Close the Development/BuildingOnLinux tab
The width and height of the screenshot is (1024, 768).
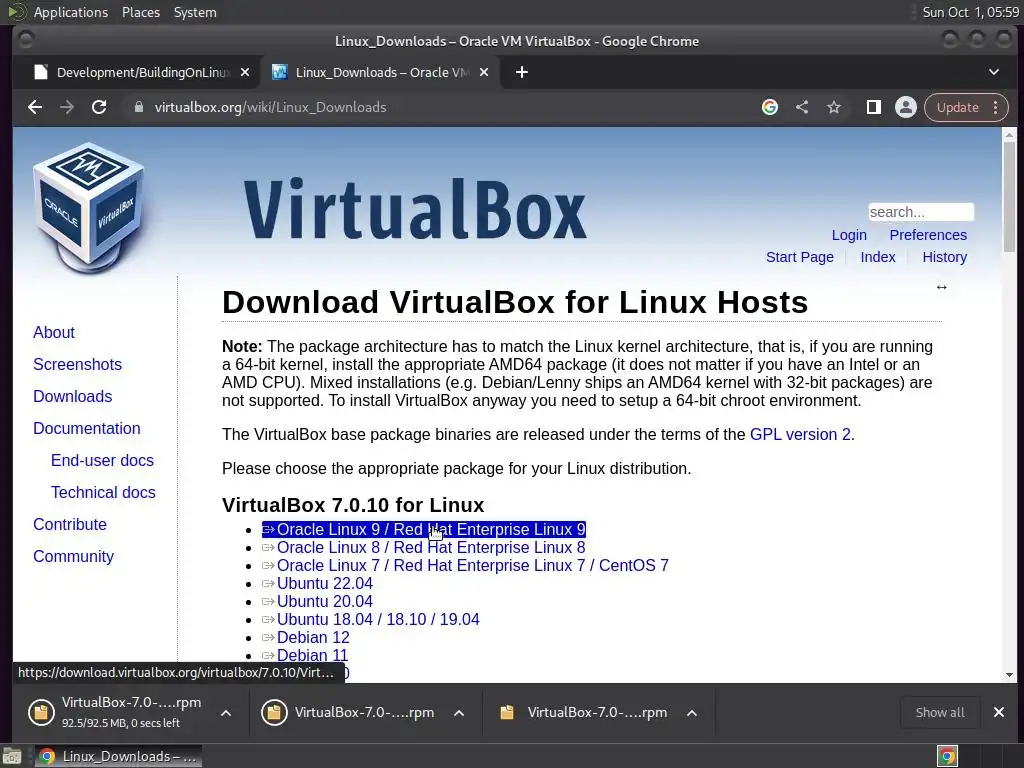click(245, 72)
